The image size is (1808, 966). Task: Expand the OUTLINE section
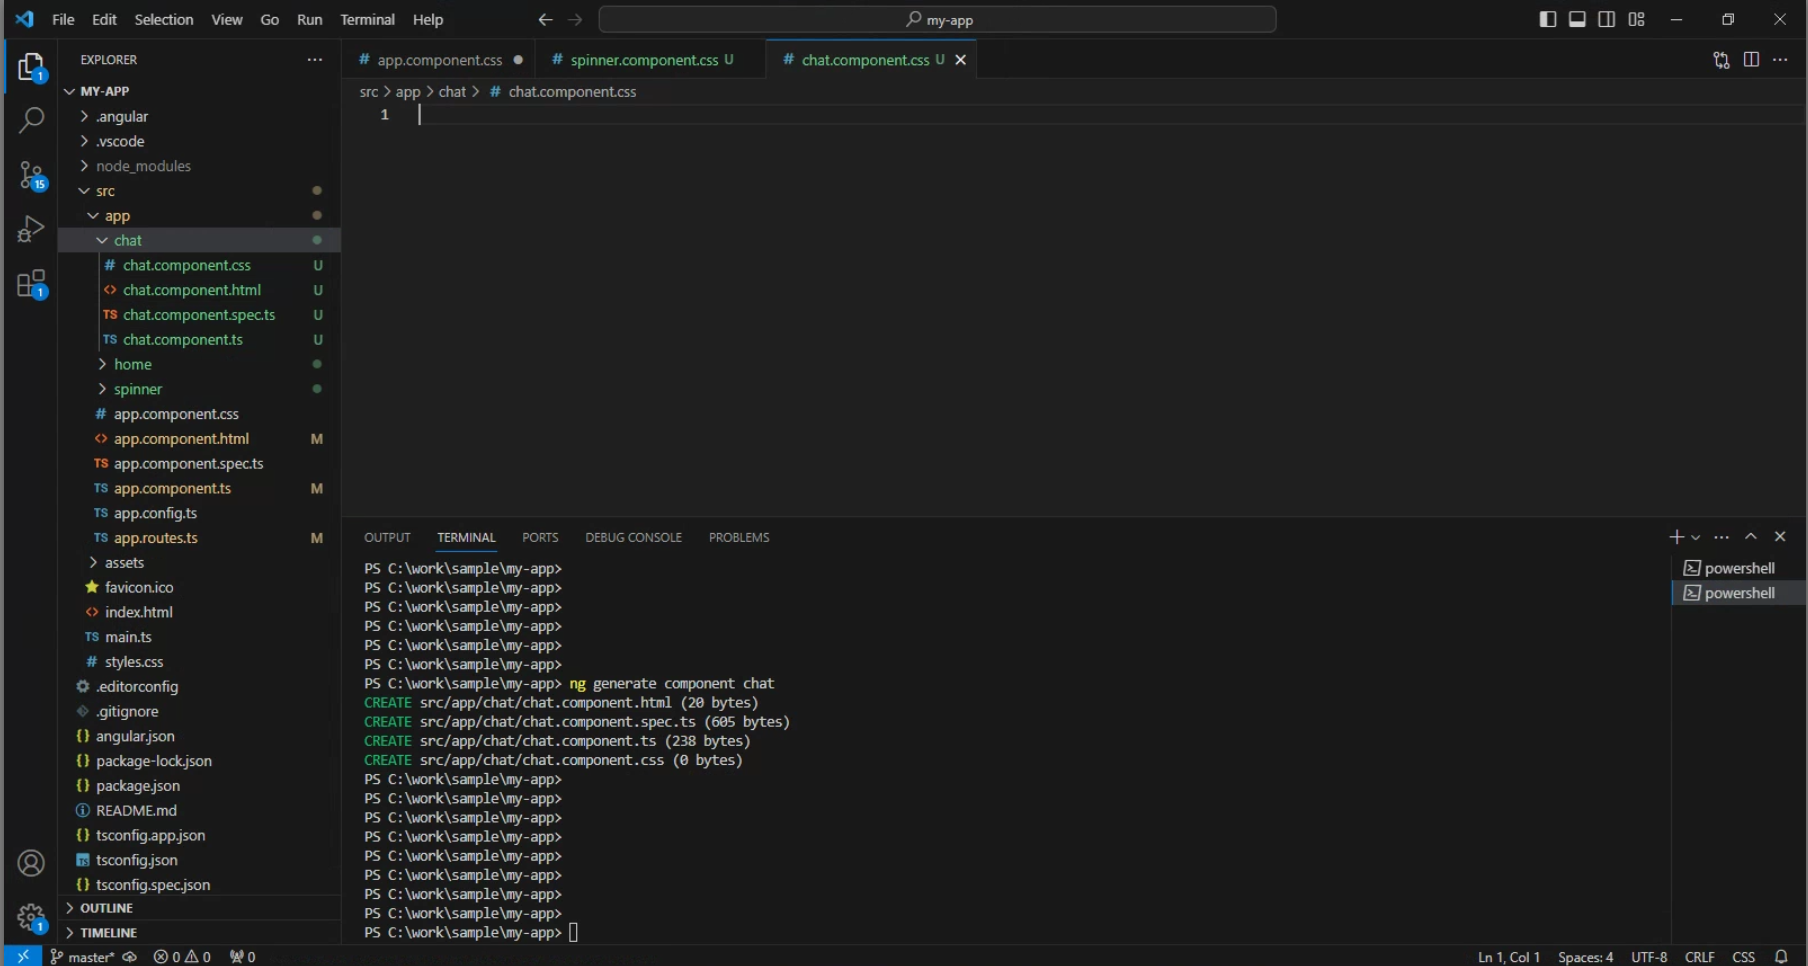click(x=199, y=908)
